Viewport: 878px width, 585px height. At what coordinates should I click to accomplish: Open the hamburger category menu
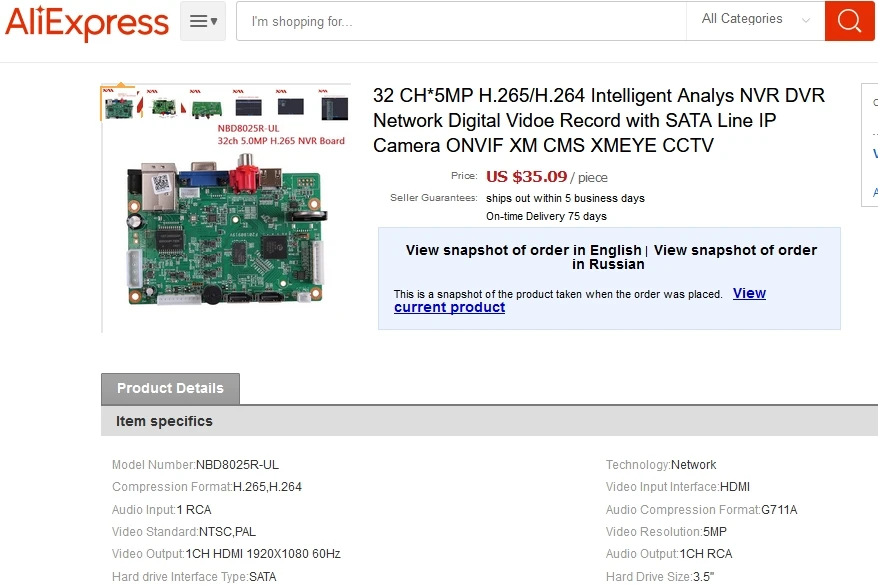point(203,21)
